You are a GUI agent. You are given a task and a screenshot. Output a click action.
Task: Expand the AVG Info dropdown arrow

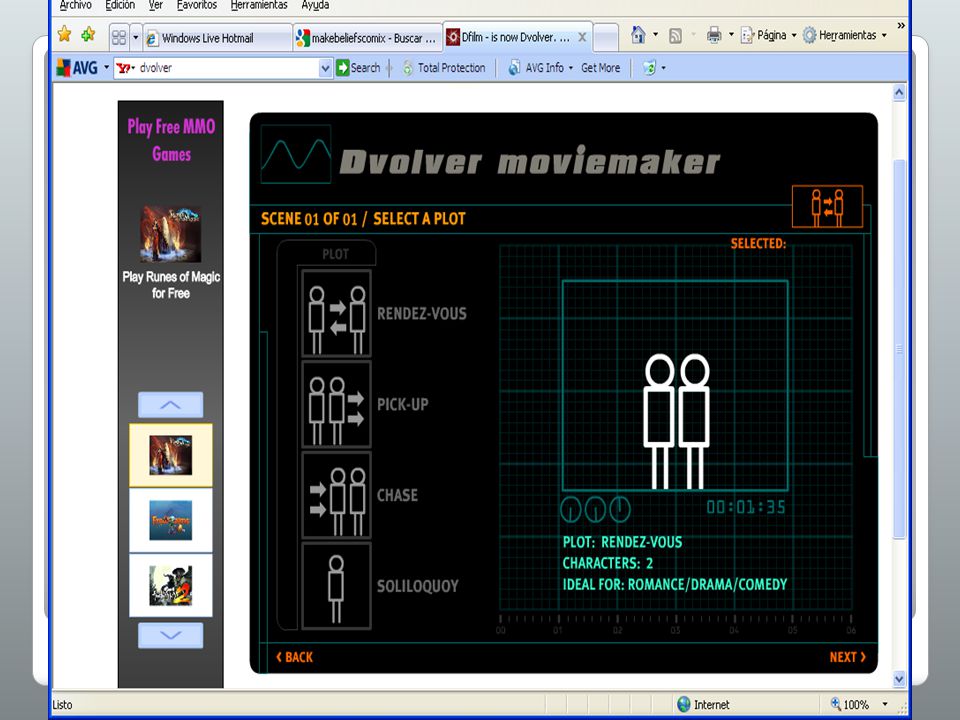point(571,68)
